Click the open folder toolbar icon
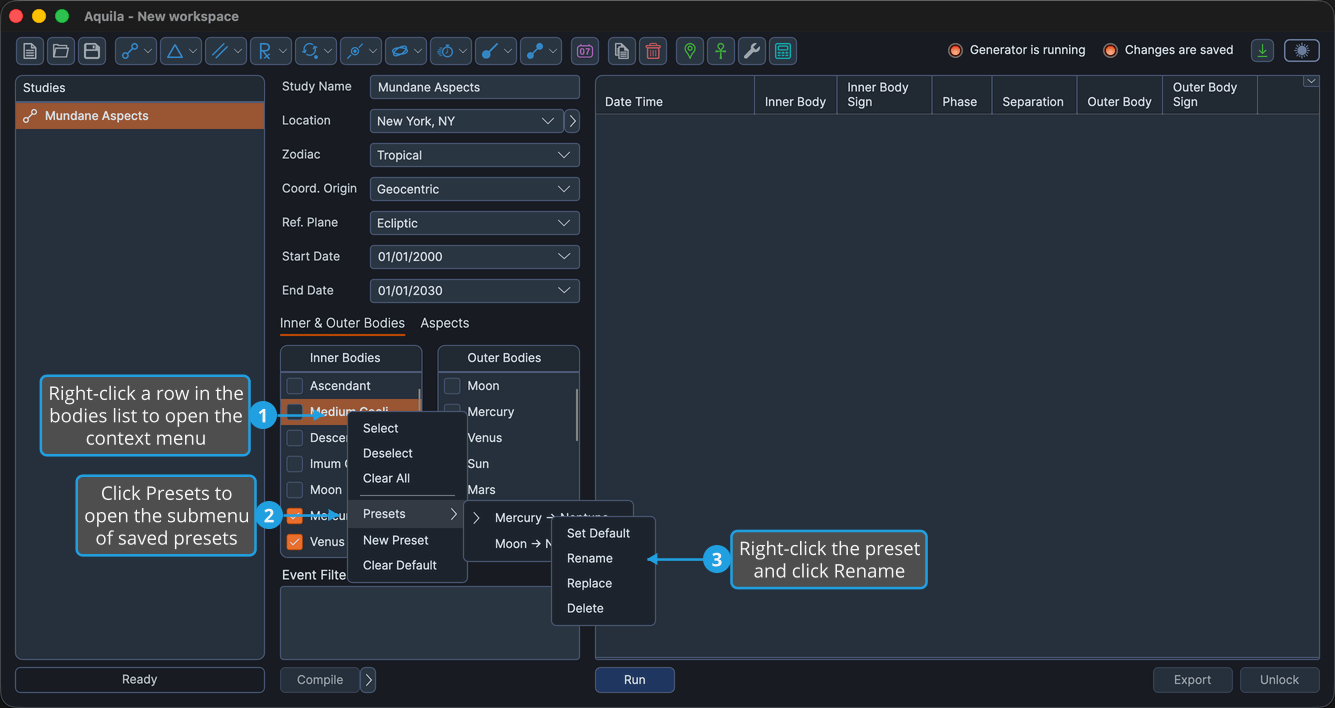This screenshot has width=1335, height=708. tap(61, 51)
